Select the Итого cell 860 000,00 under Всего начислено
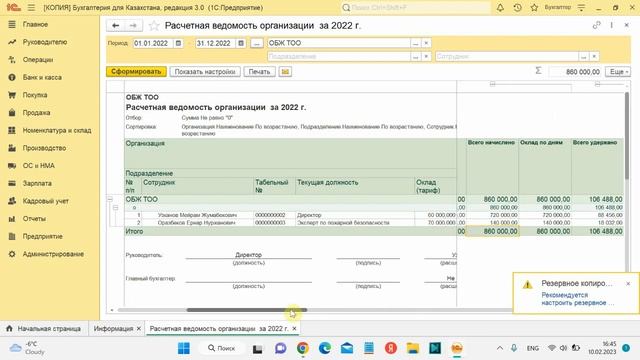 (x=492, y=231)
